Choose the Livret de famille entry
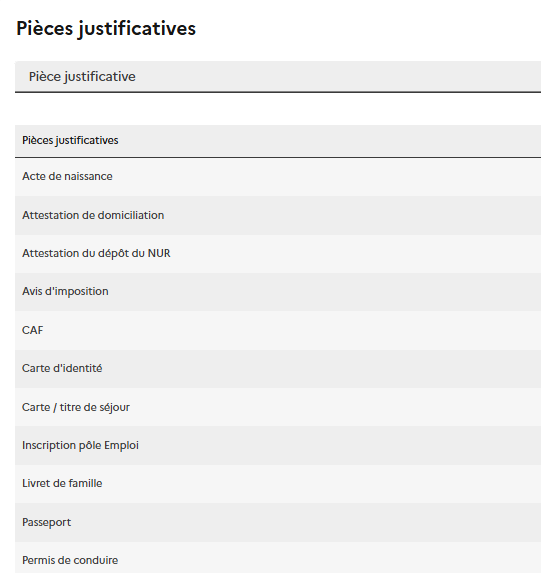 coord(278,484)
